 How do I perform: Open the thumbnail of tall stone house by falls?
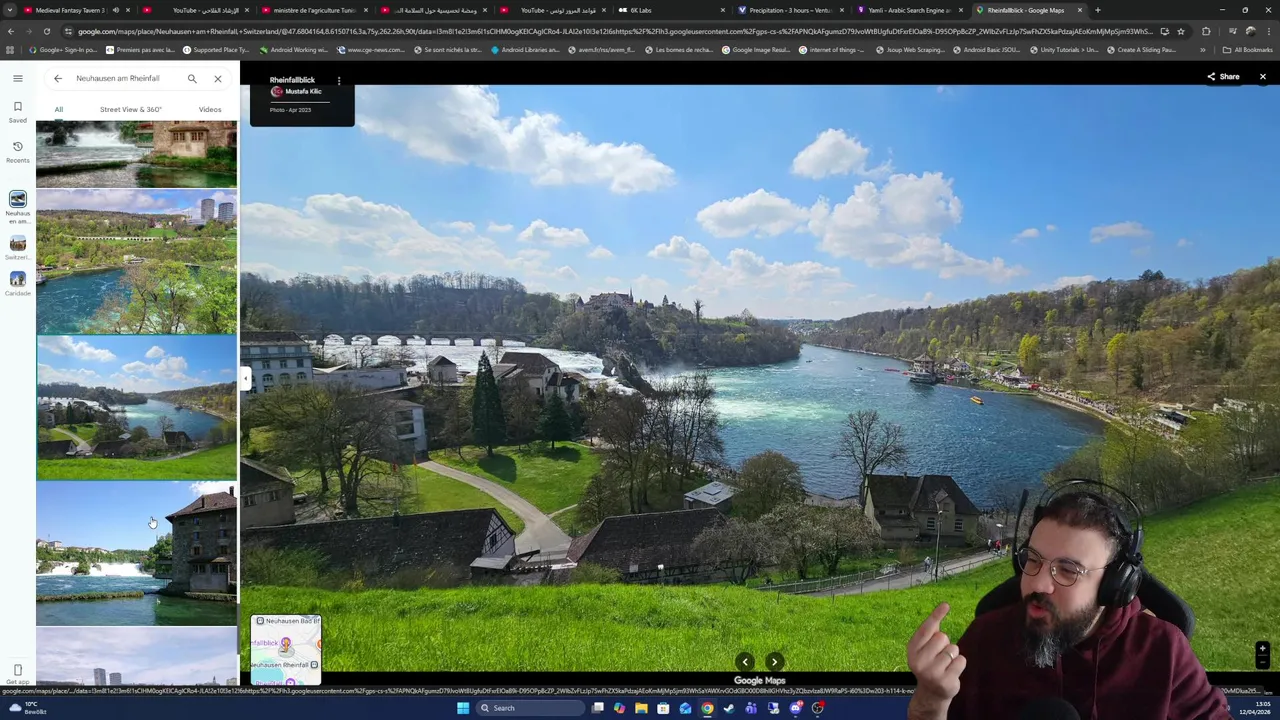[x=137, y=554]
